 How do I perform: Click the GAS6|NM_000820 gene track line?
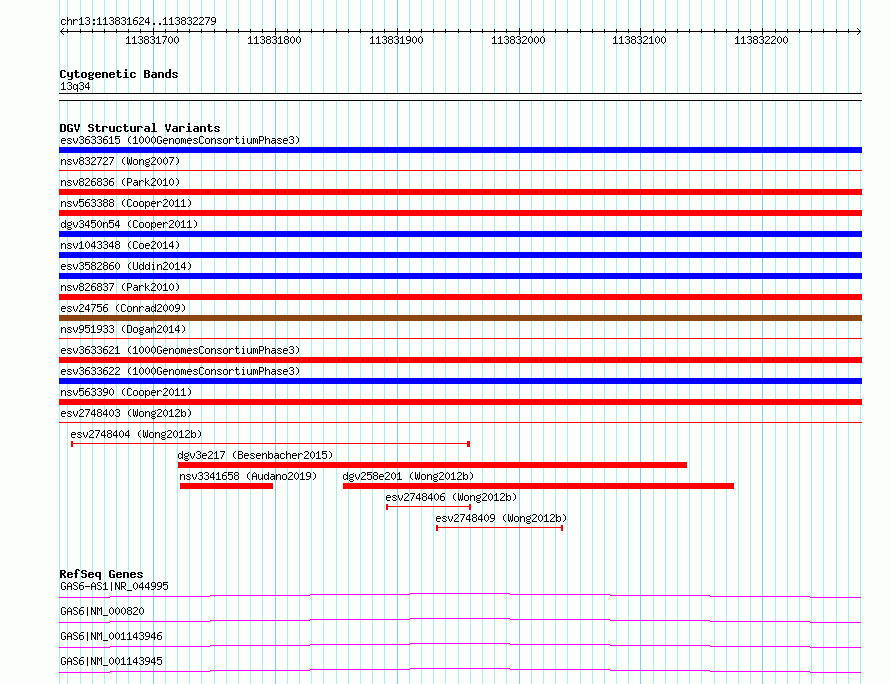tap(460, 620)
